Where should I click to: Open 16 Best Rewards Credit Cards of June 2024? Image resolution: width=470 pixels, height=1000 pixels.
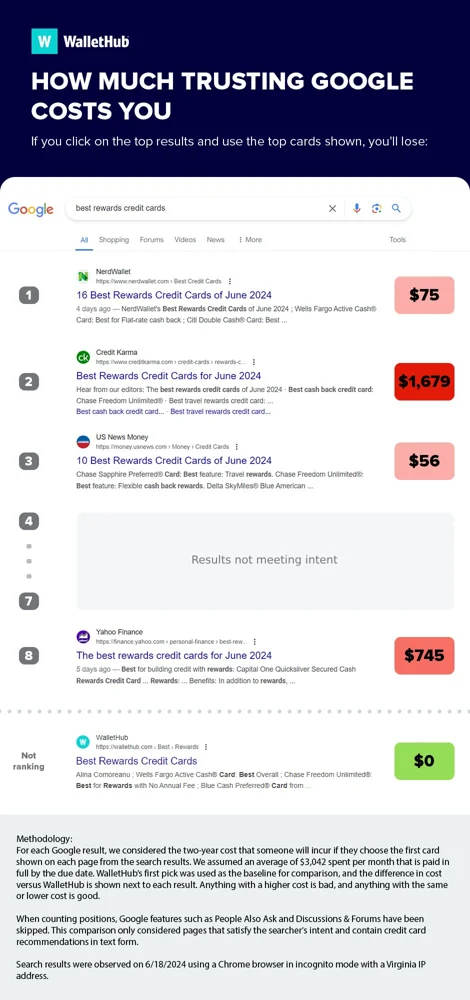[173, 295]
